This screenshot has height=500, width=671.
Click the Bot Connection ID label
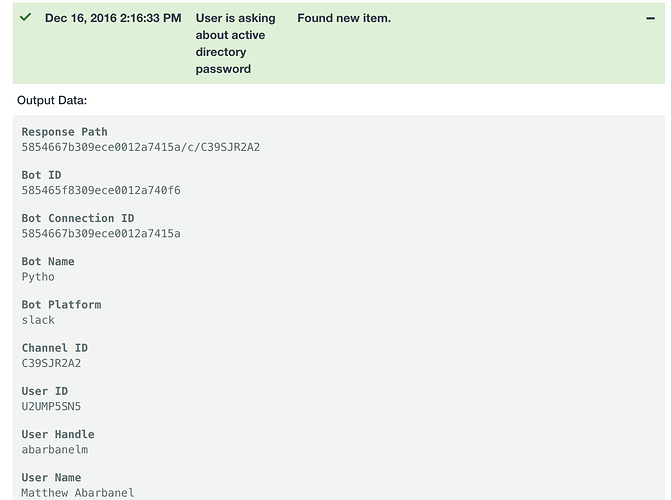pos(78,218)
